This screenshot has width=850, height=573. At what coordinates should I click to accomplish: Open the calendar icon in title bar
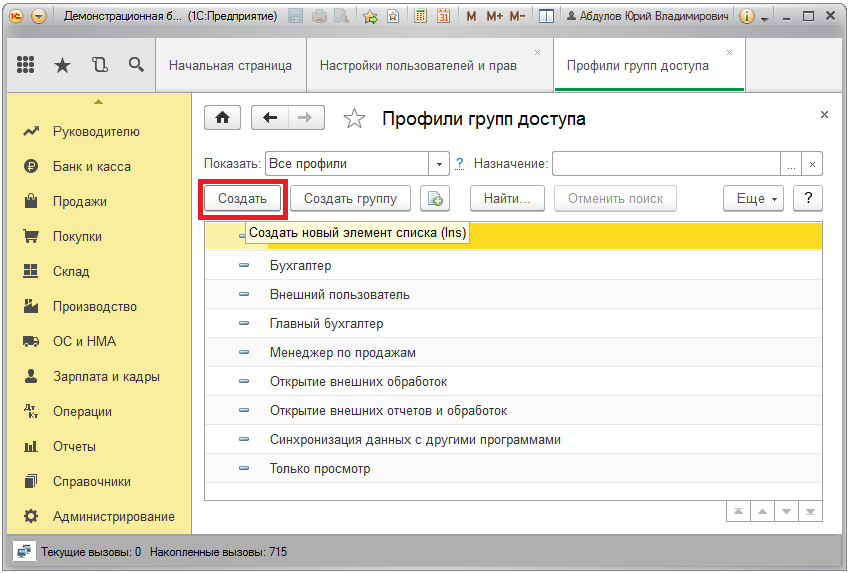[x=442, y=17]
